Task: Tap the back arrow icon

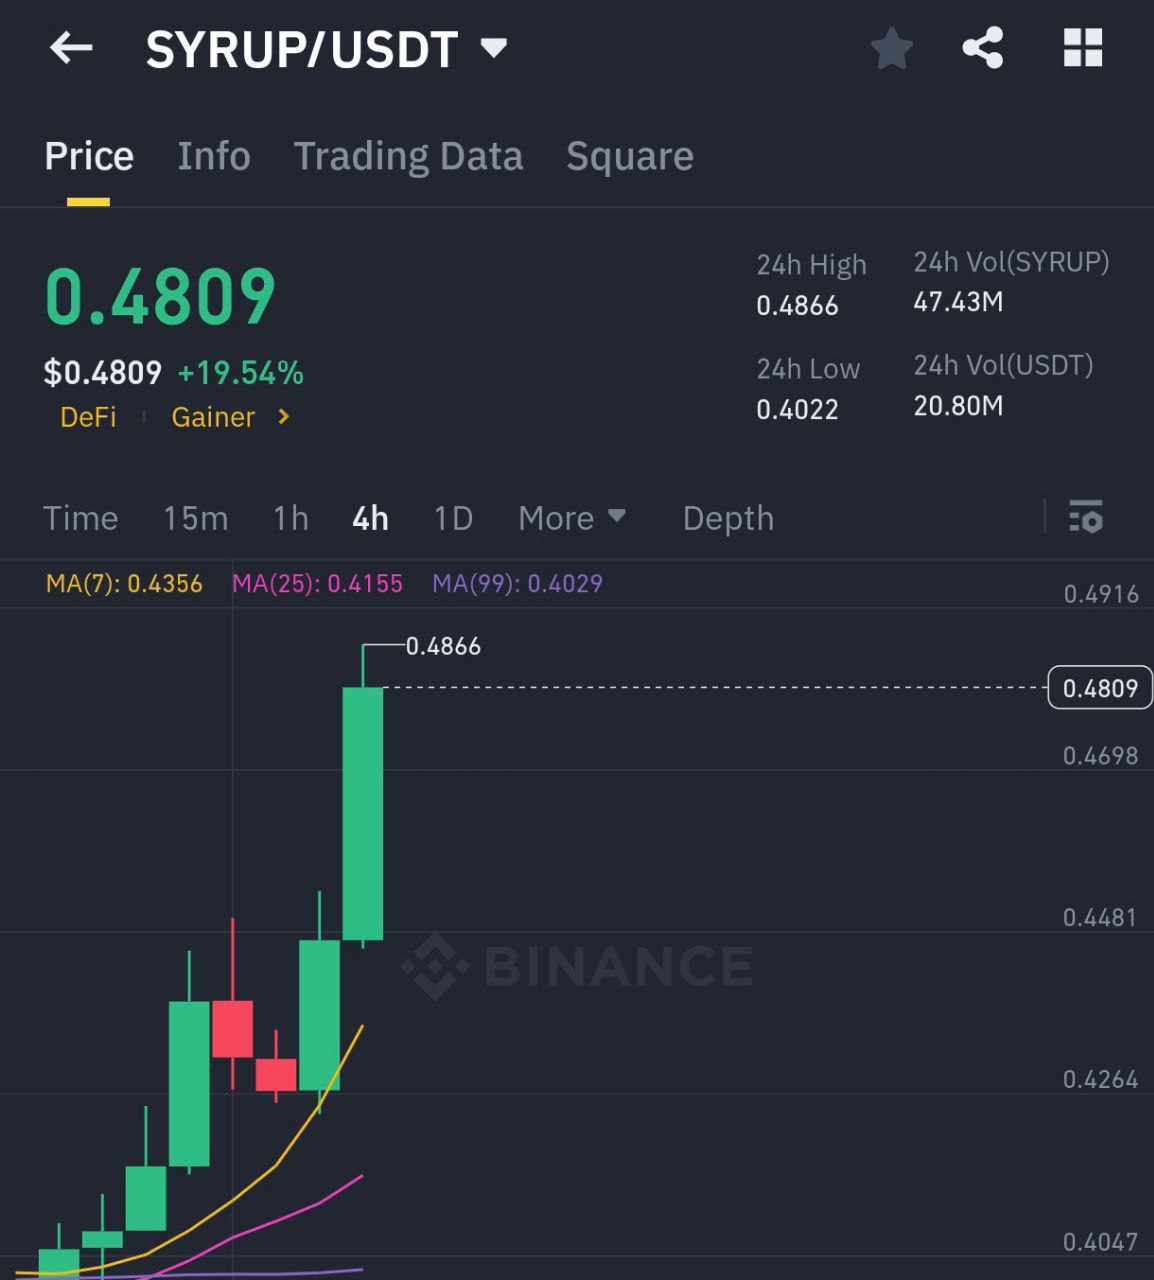Action: 71,48
